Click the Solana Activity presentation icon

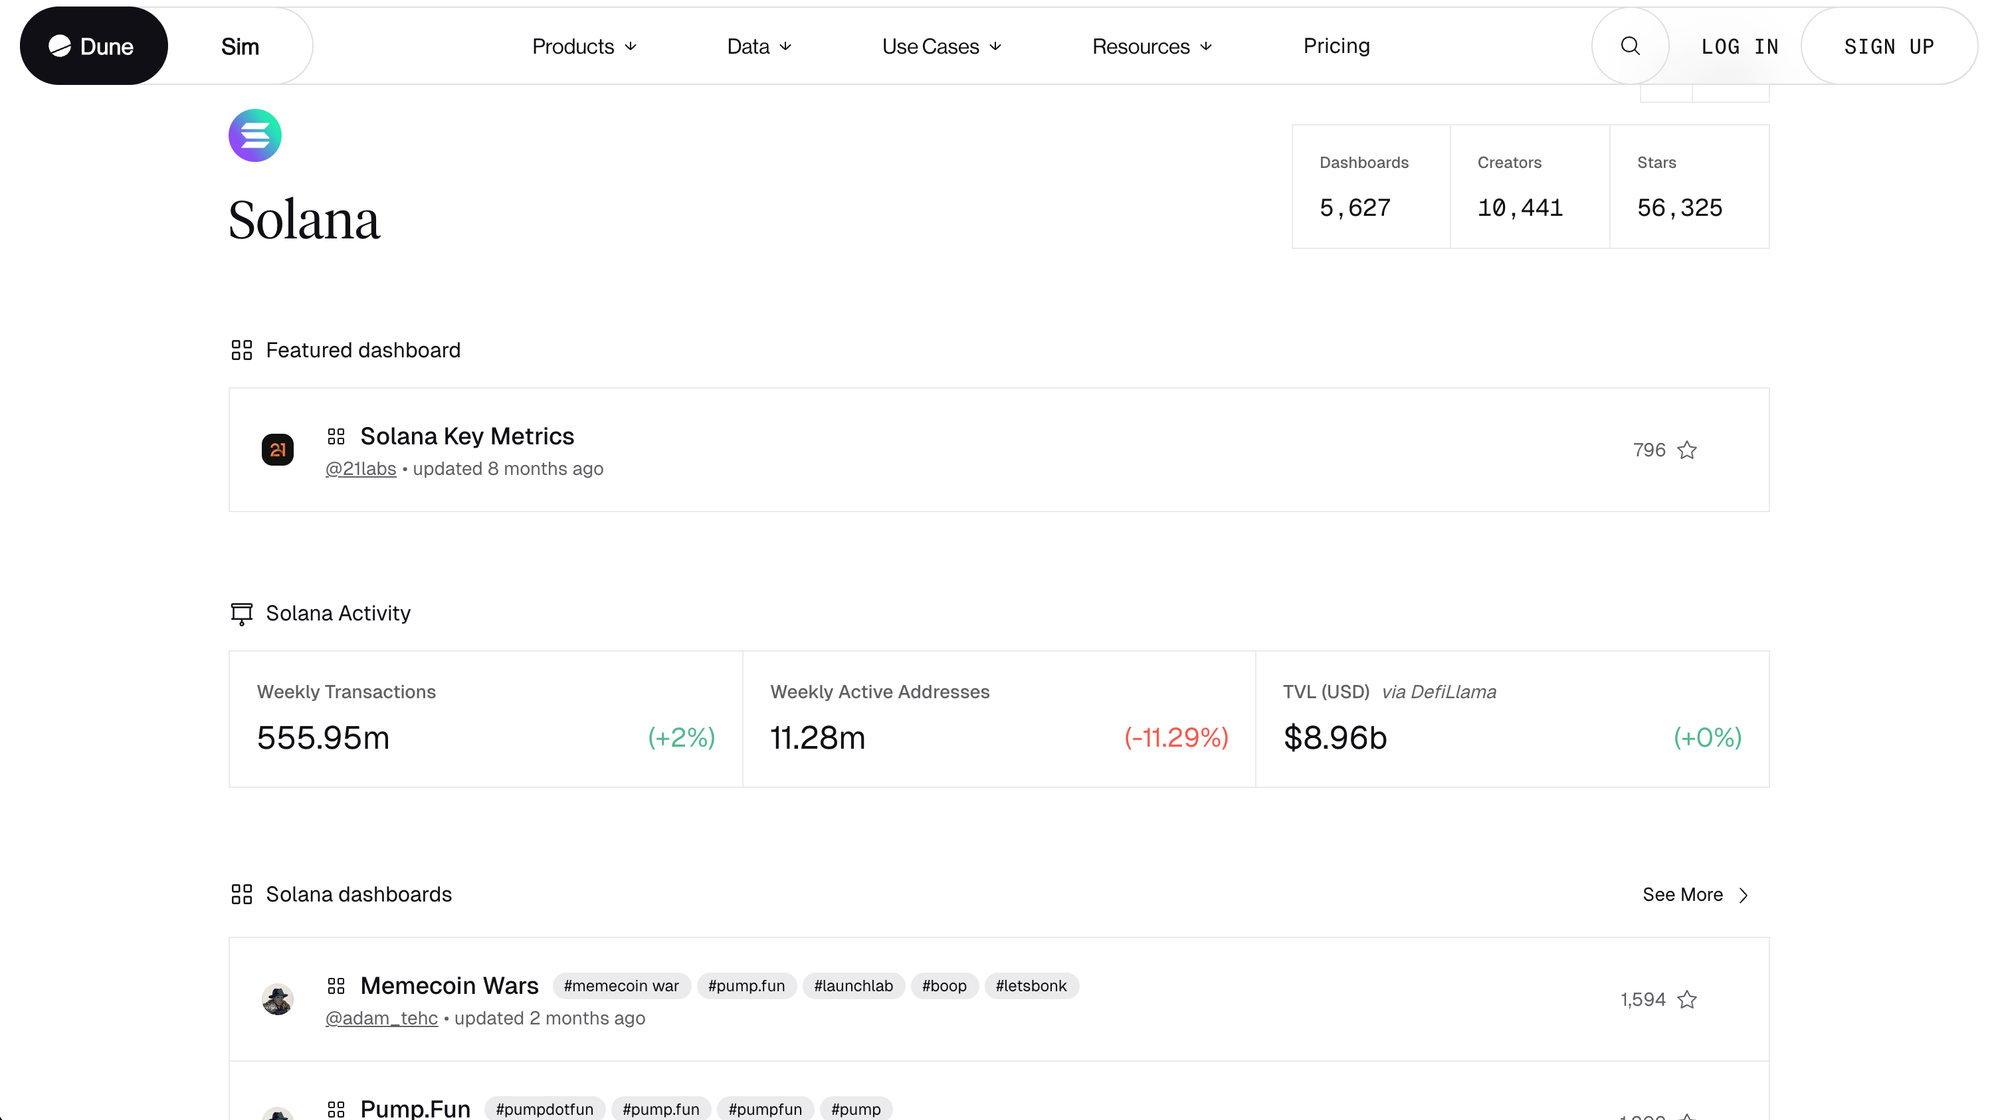click(241, 613)
